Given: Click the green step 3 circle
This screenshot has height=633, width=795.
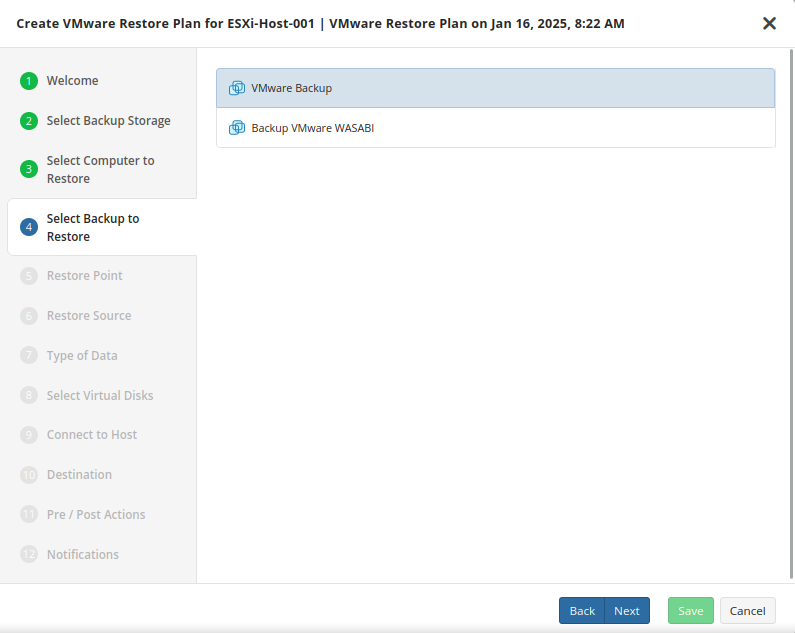Looking at the screenshot, I should click(29, 169).
